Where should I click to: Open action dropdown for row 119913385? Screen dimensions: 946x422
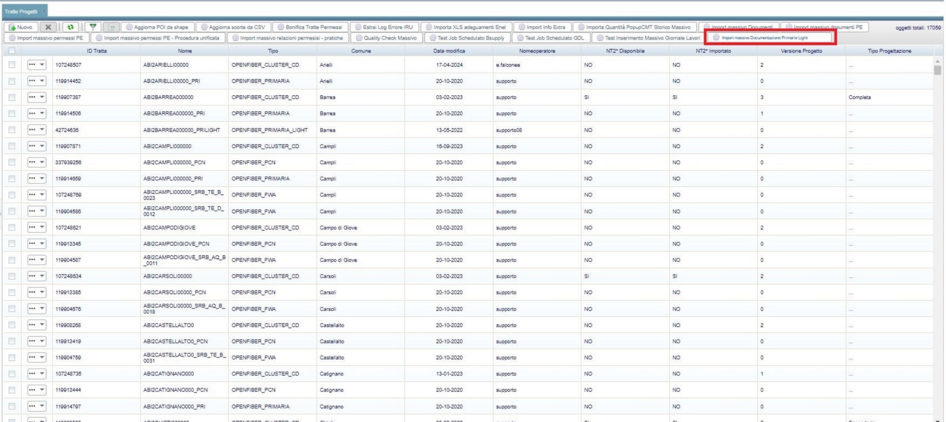click(x=37, y=292)
